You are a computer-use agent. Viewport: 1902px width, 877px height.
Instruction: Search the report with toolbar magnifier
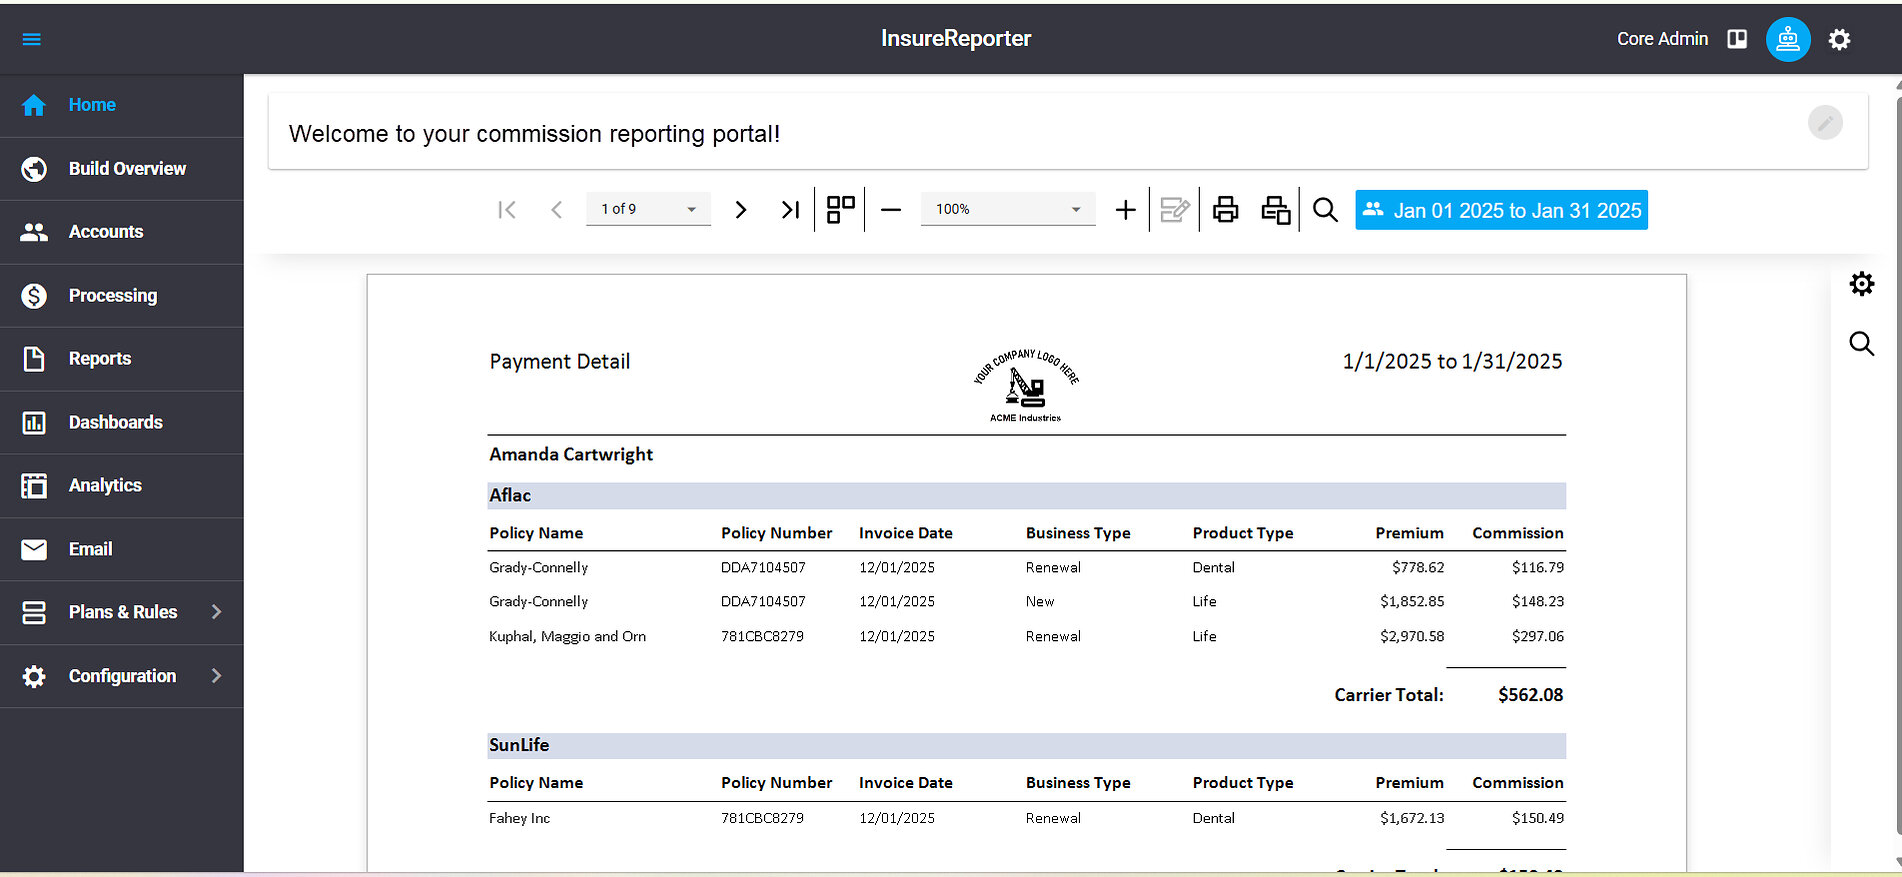[1325, 209]
